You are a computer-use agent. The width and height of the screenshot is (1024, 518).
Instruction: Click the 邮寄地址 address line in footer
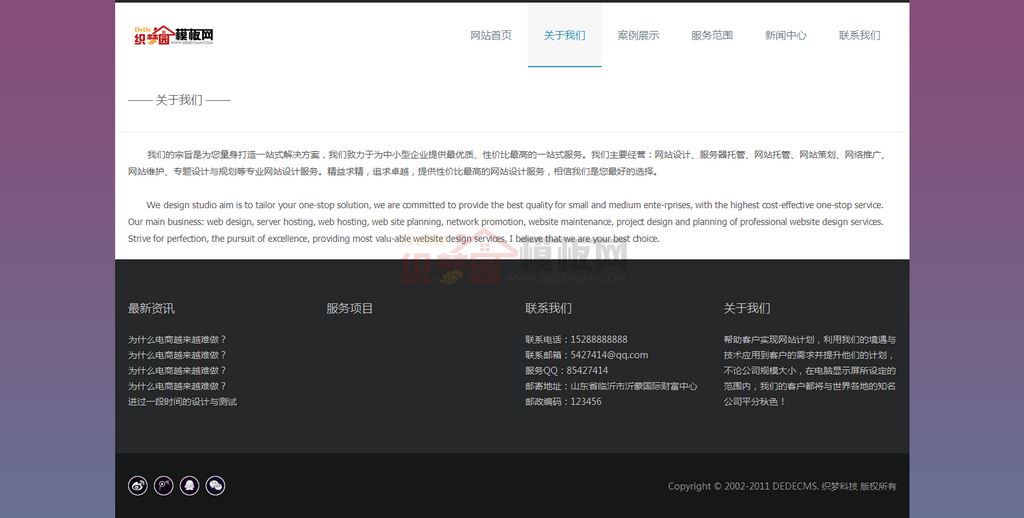click(611, 386)
